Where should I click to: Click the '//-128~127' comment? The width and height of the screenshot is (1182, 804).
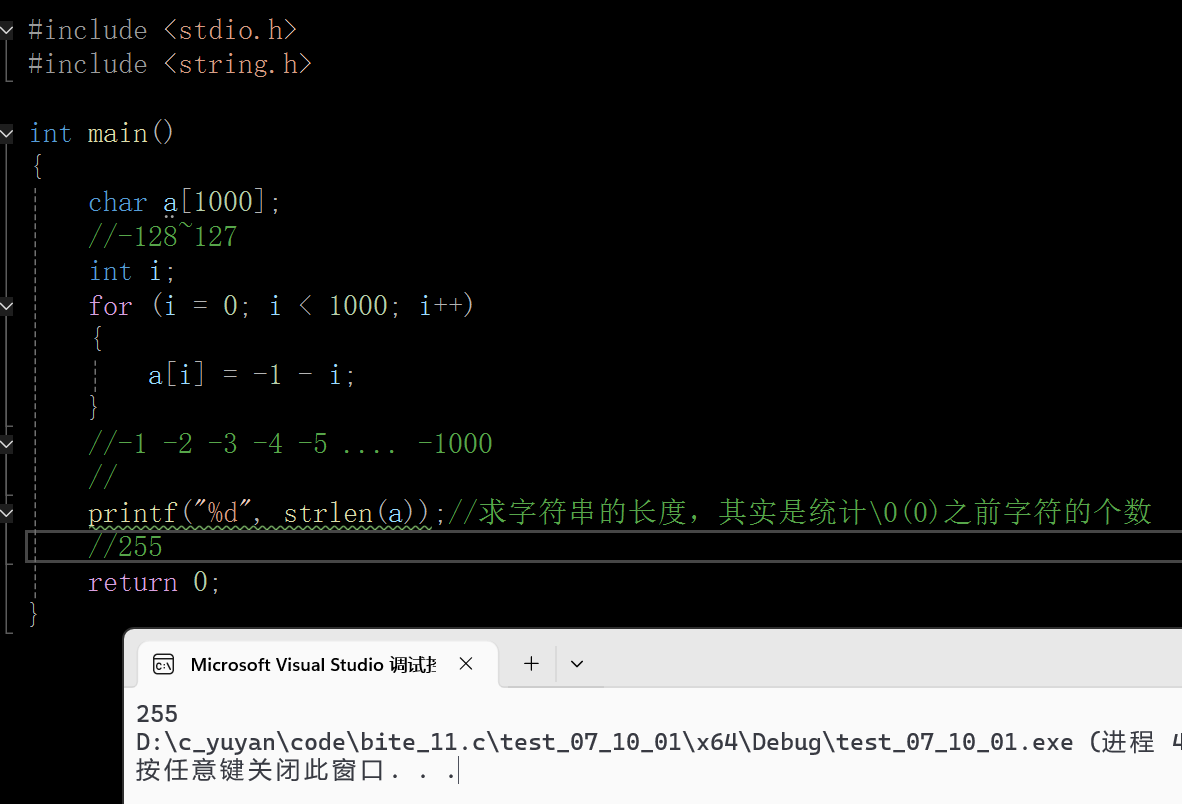tap(163, 237)
